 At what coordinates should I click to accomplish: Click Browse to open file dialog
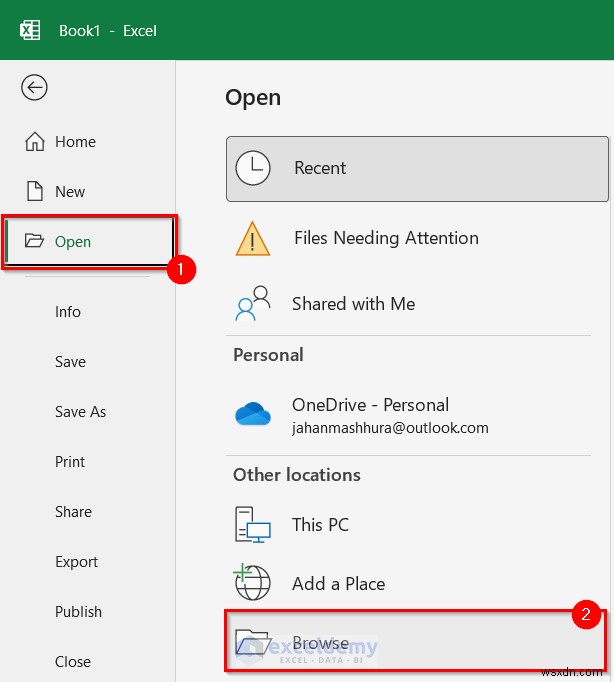[415, 641]
